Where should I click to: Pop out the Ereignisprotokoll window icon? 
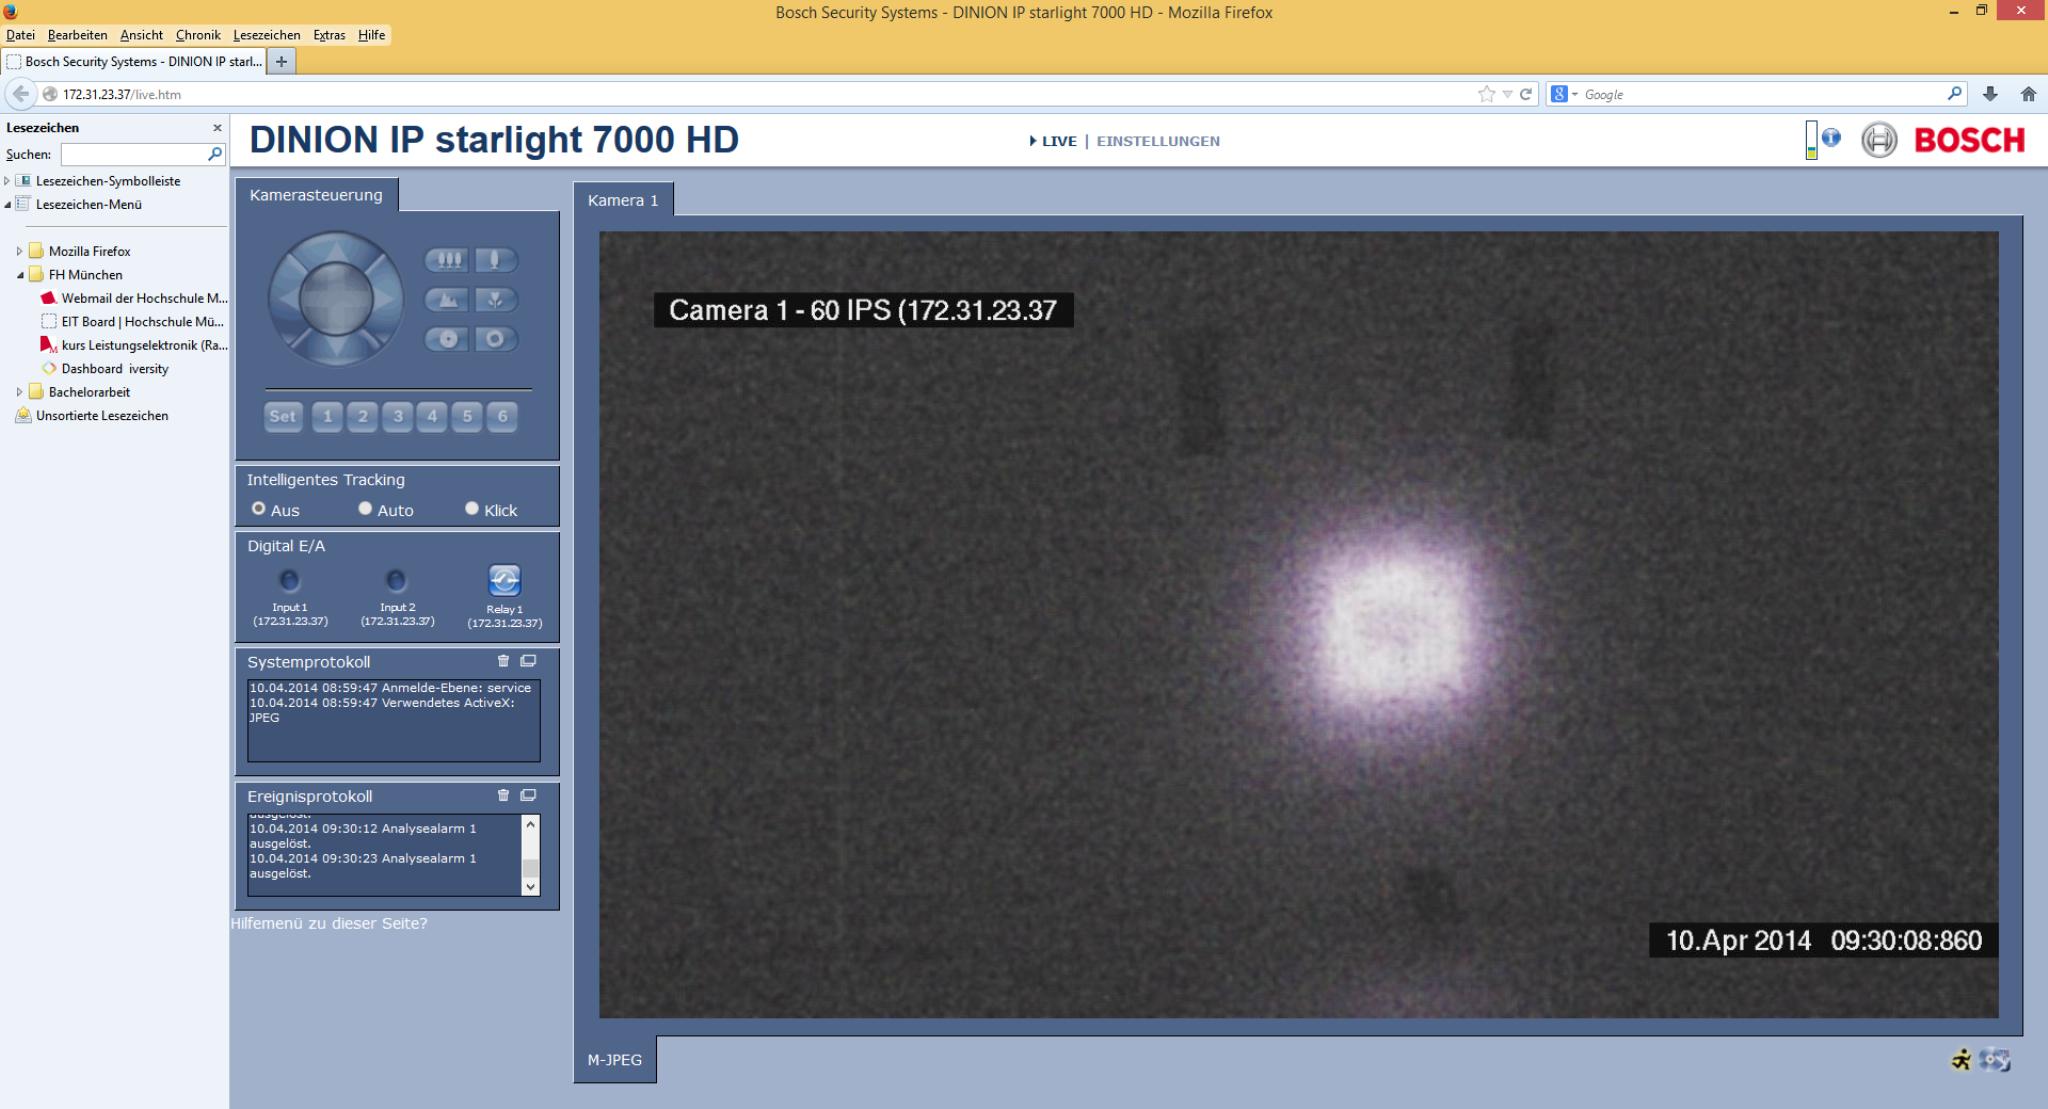click(529, 796)
